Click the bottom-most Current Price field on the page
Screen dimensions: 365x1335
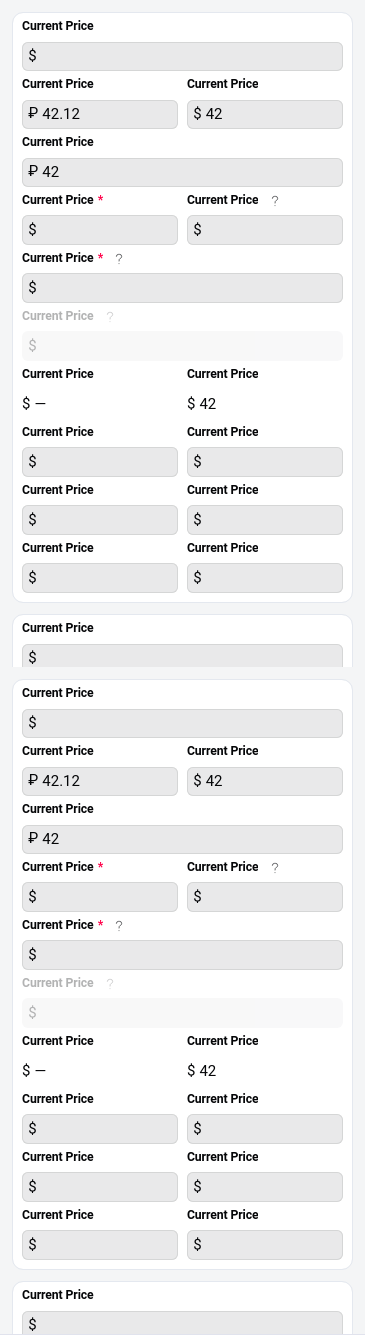[182, 1322]
